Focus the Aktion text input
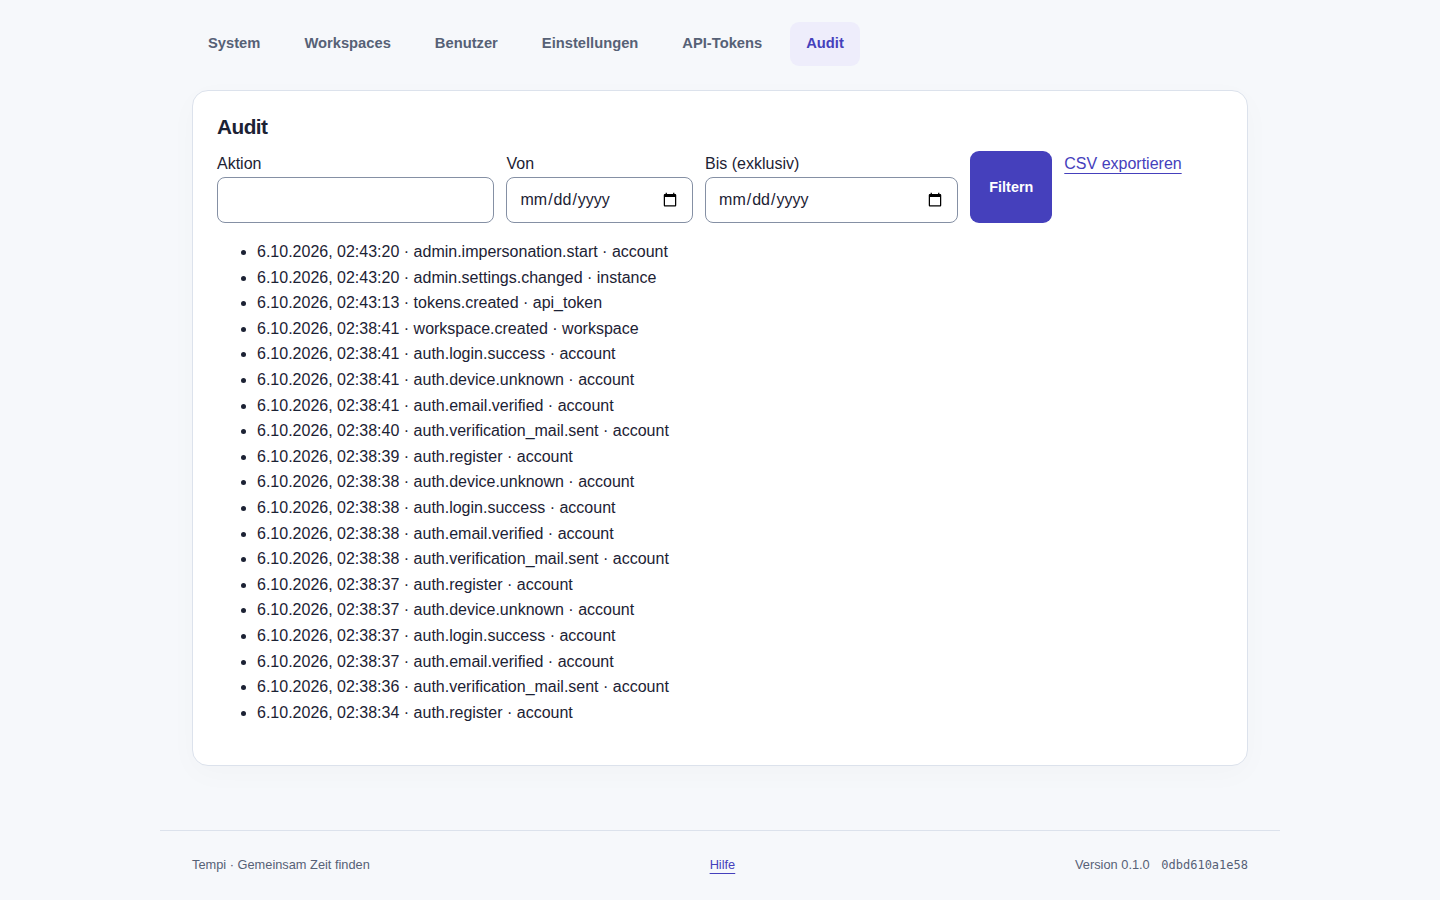 tap(355, 200)
